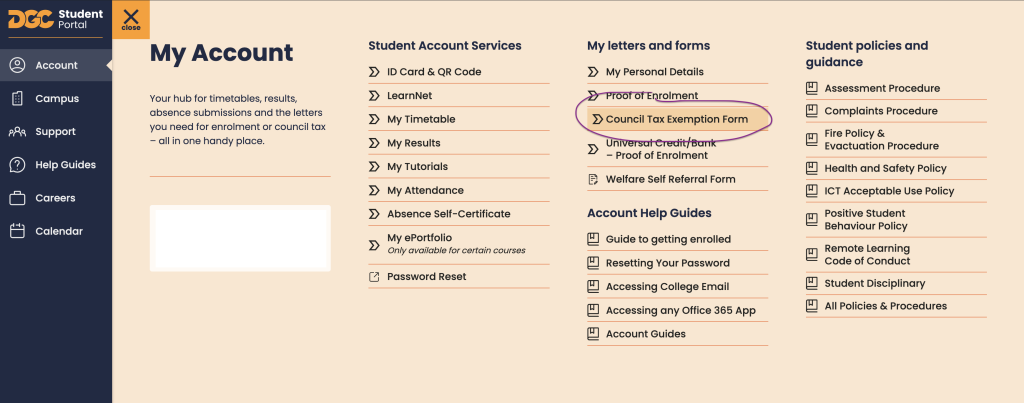Screen dimensions: 1024x403
Task: Click the Calendar icon in sidebar
Action: coord(17,231)
